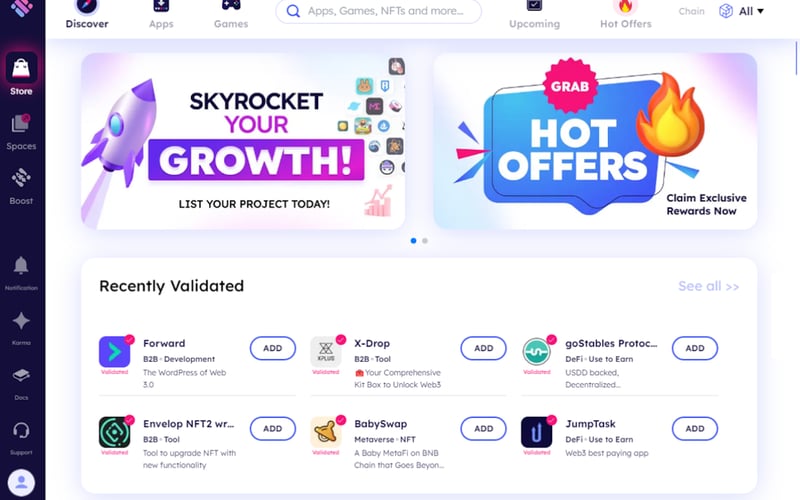Viewport: 800px width, 500px height.
Task: Open the user profile avatar
Action: pyautogui.click(x=21, y=483)
